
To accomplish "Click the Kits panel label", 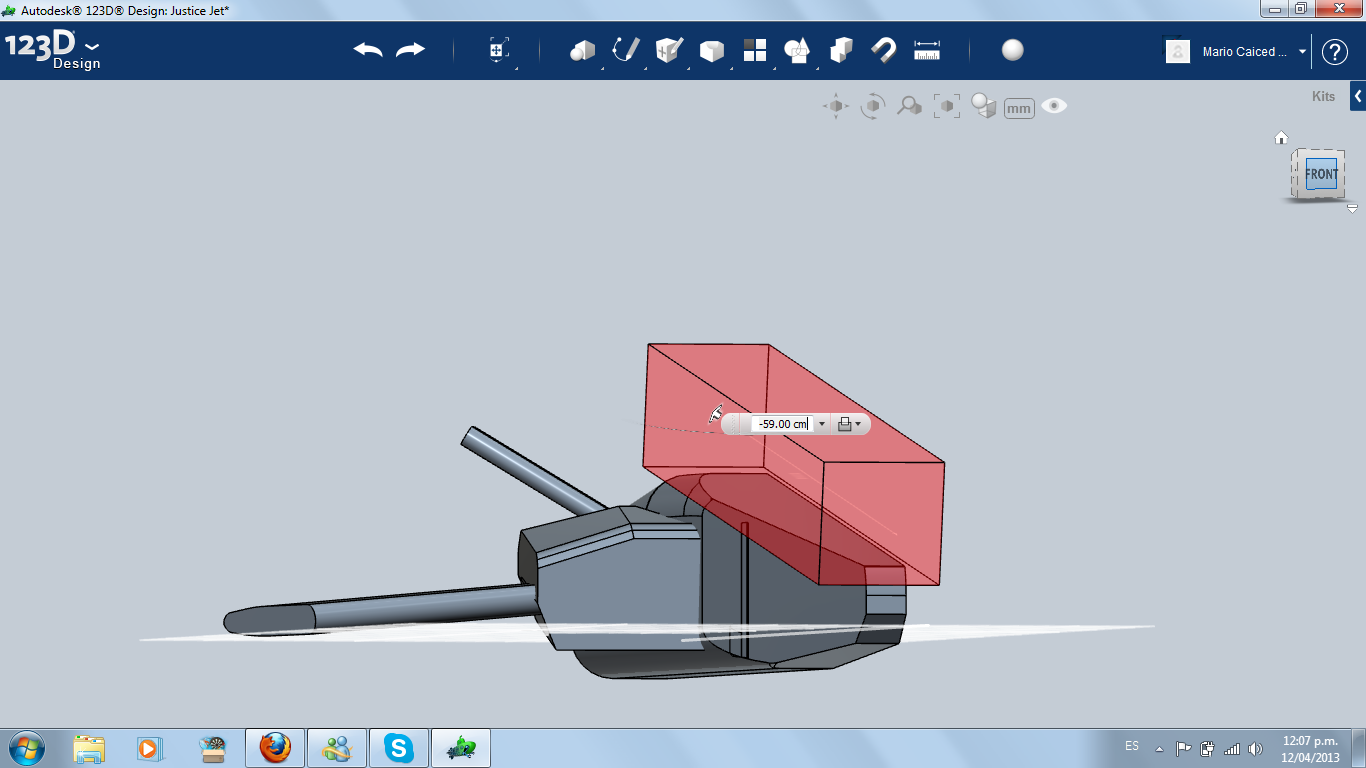I will coord(1323,97).
